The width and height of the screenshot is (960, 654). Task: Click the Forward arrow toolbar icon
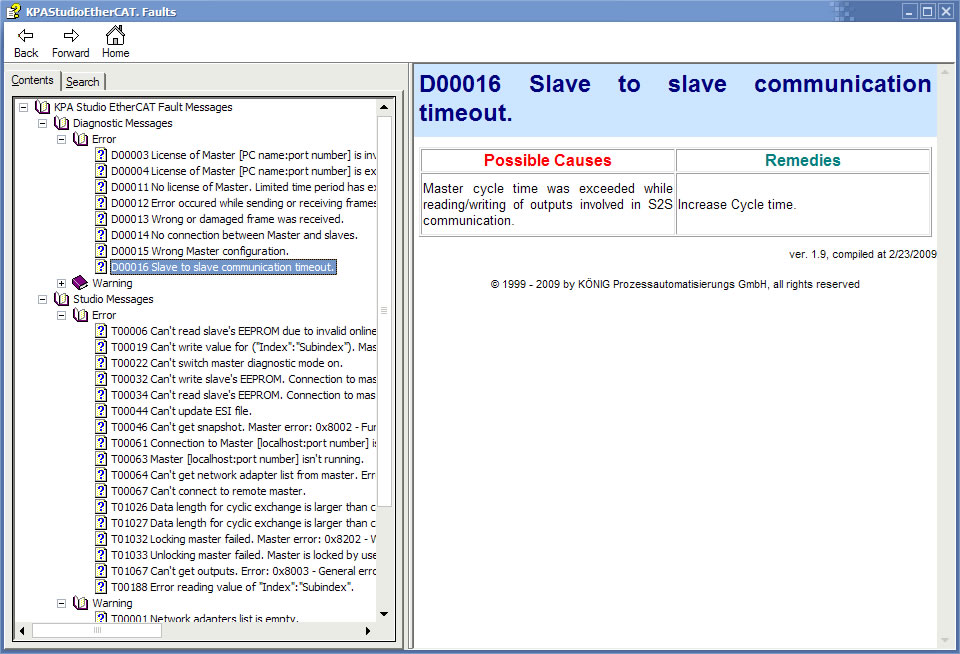tap(71, 36)
